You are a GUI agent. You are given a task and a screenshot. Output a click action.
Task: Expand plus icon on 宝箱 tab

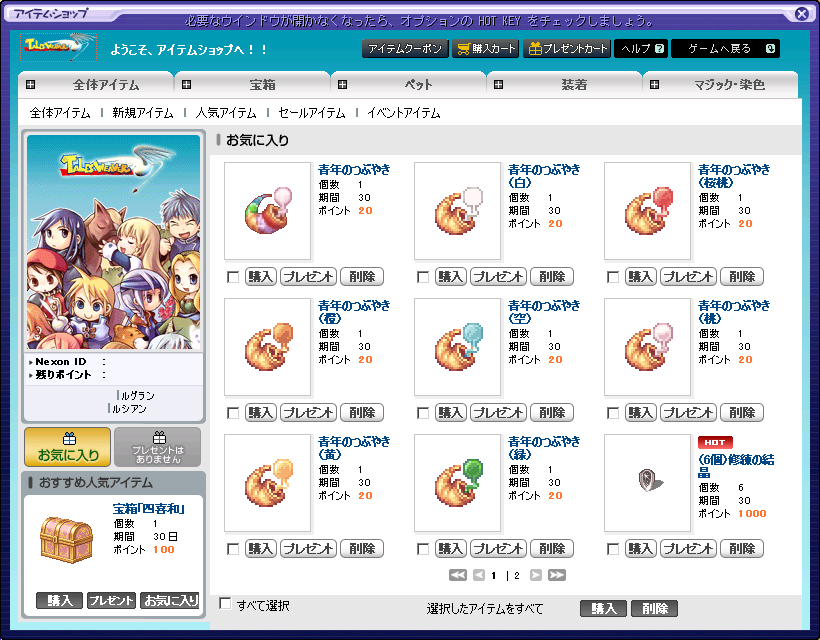[x=187, y=85]
